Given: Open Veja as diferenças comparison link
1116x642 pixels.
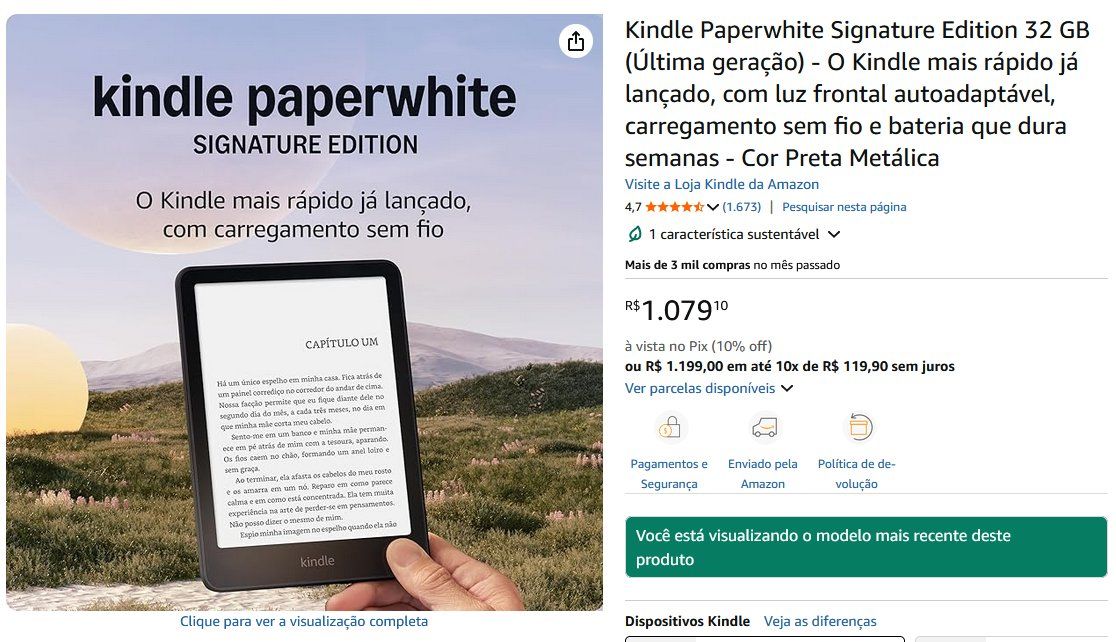Looking at the screenshot, I should point(820,621).
